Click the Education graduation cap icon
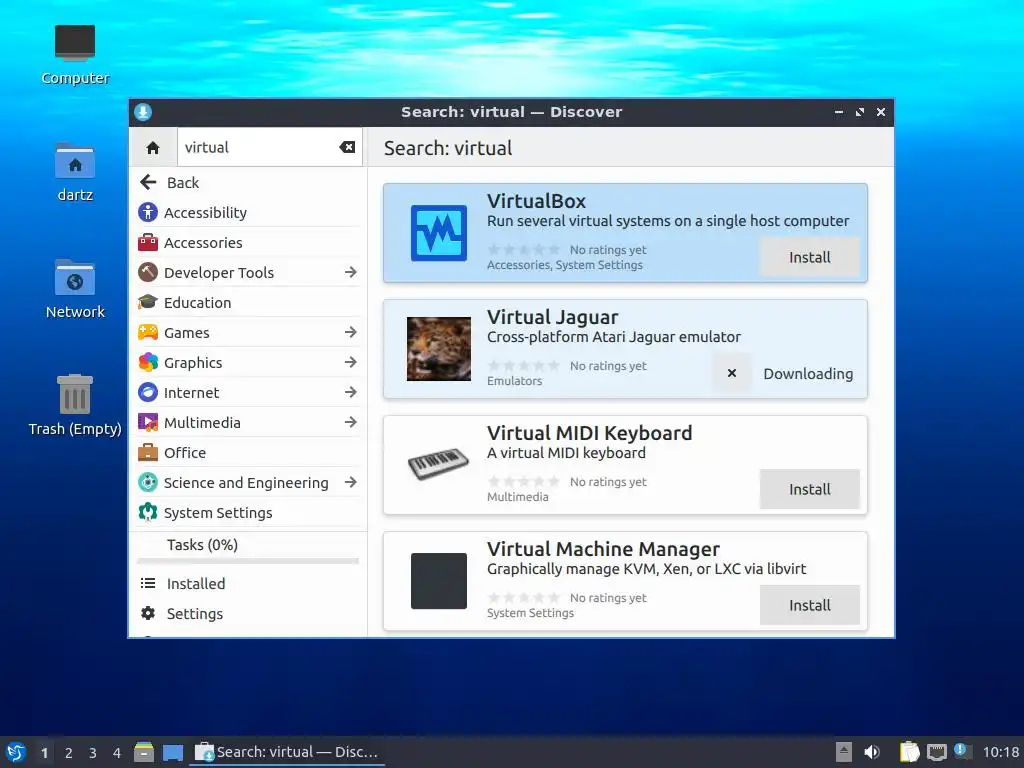The image size is (1024, 768). pos(148,302)
